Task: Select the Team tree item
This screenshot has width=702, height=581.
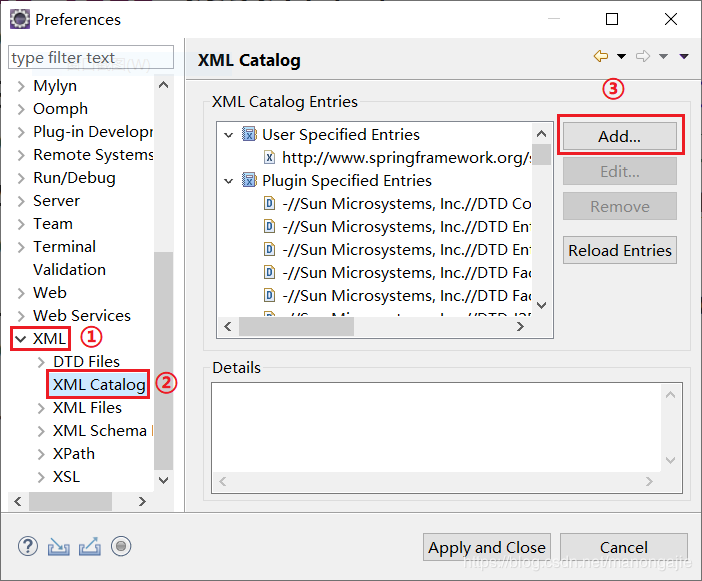Action: pyautogui.click(x=53, y=223)
